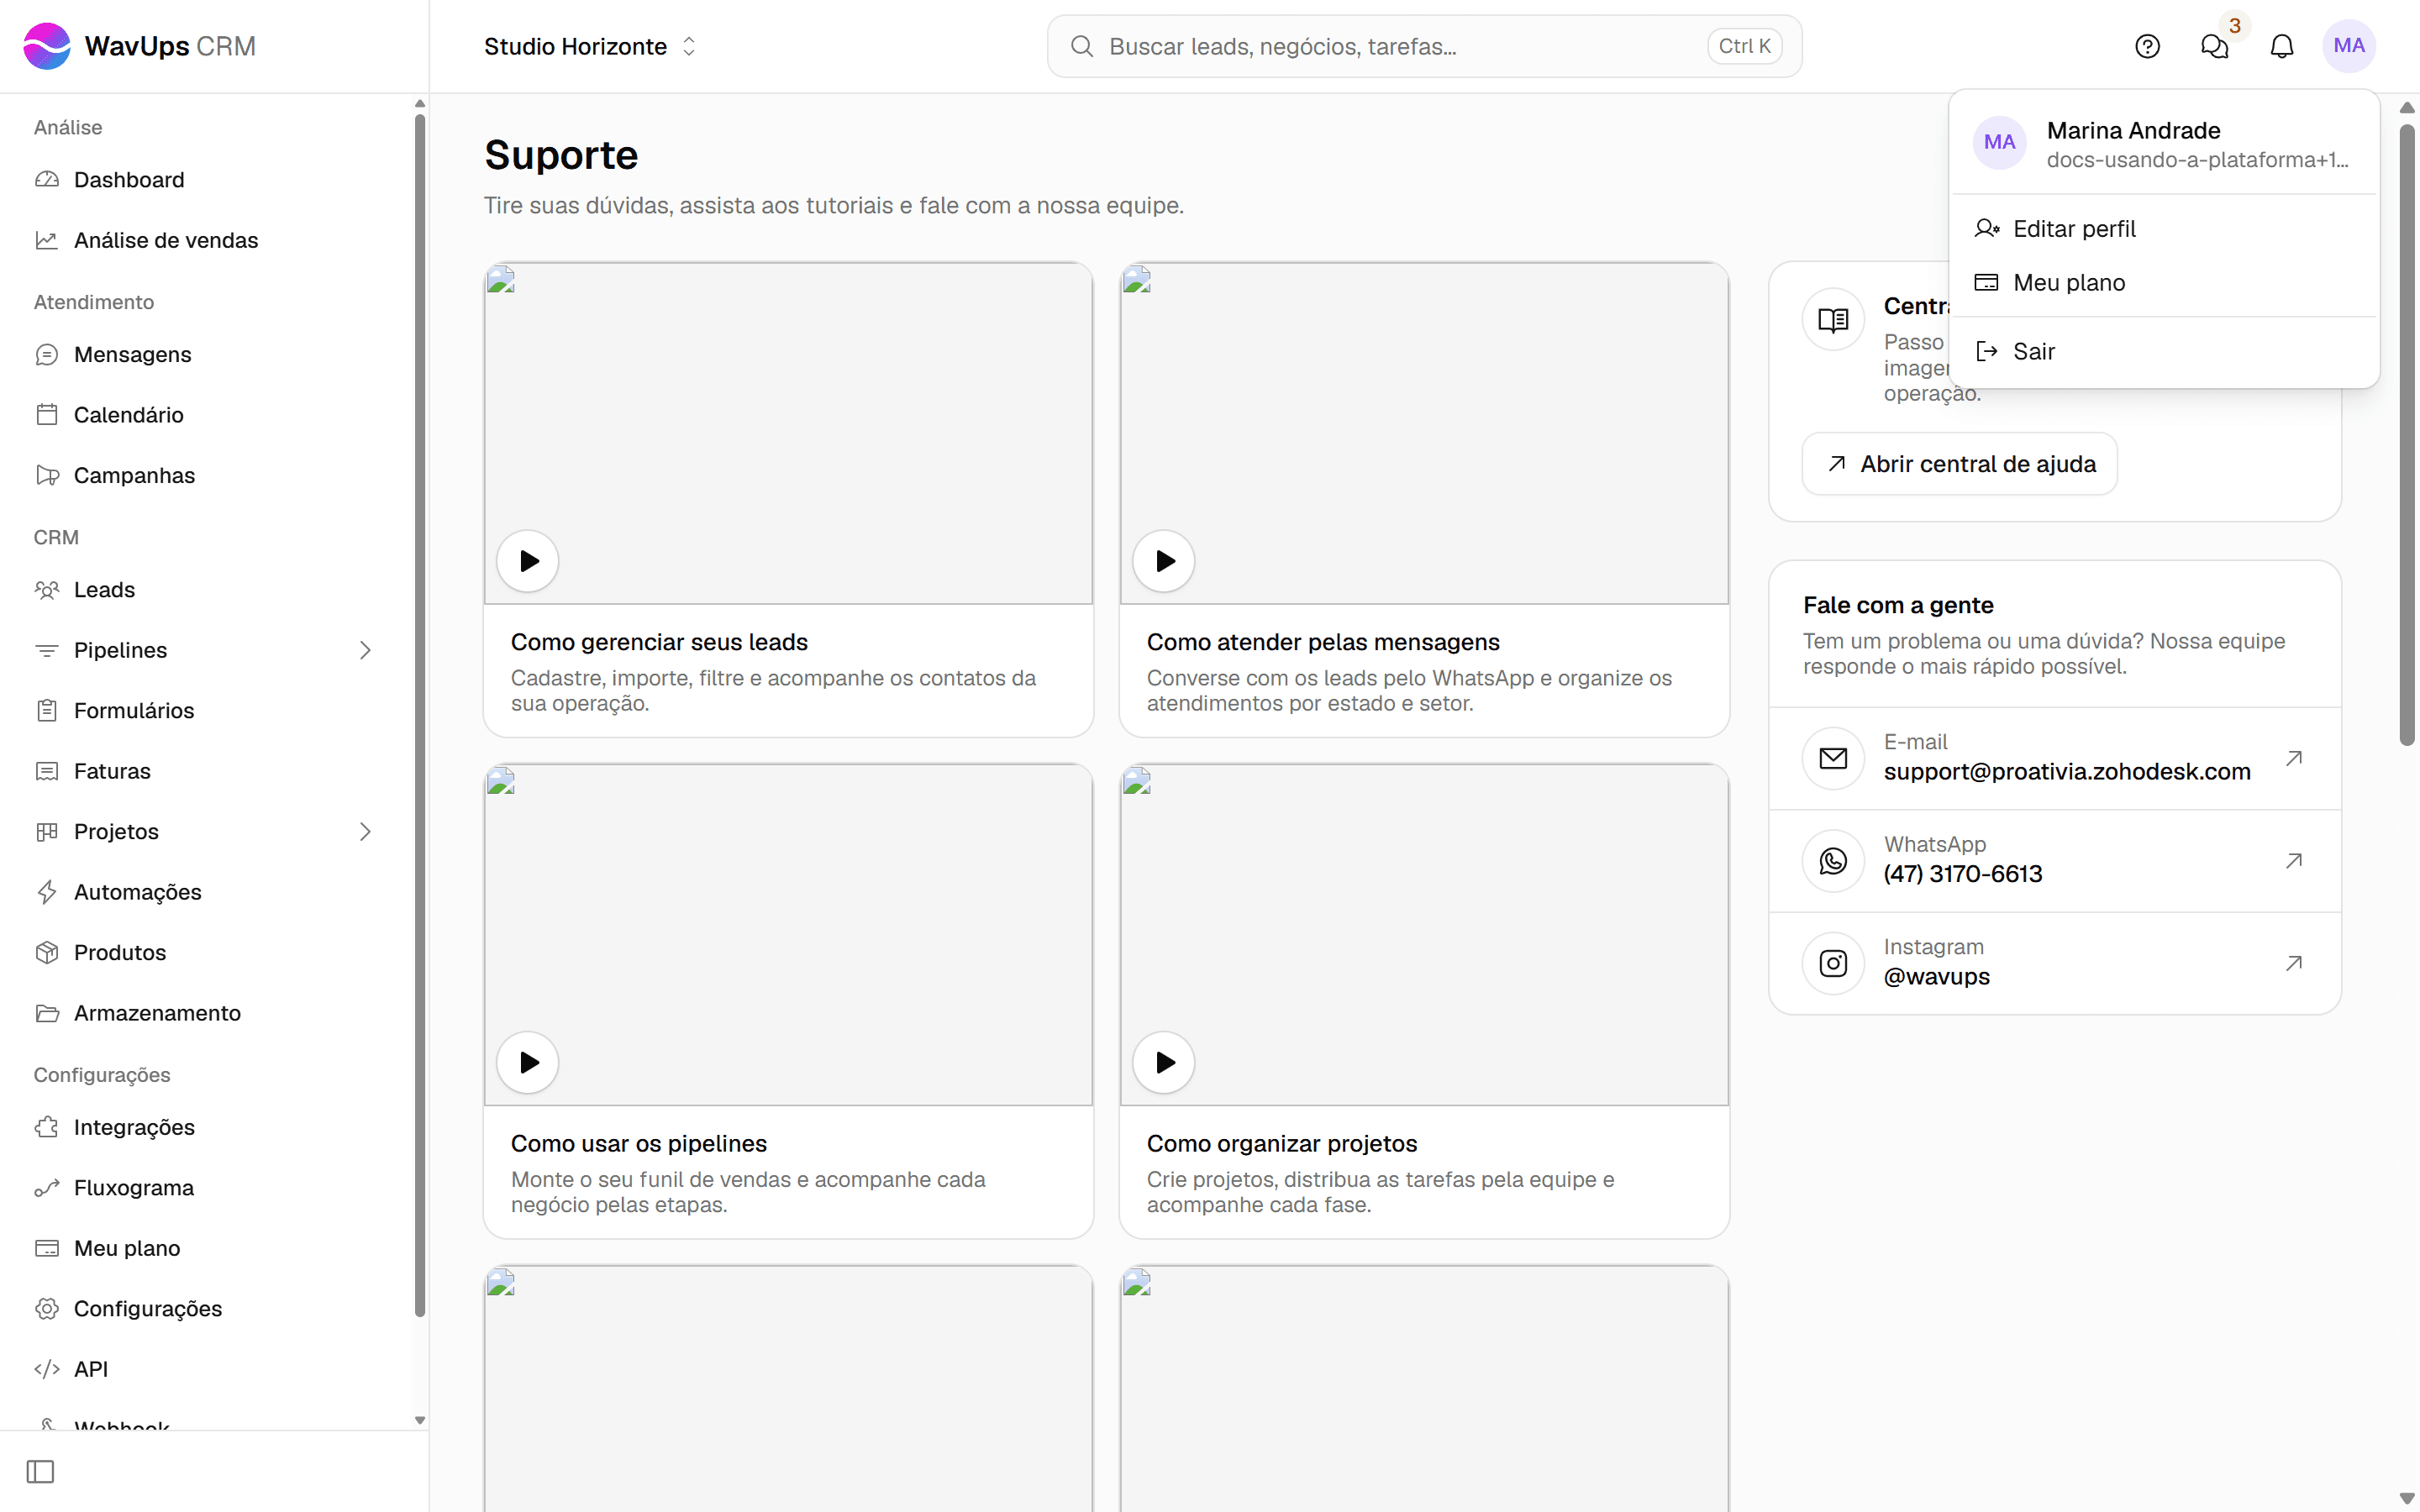The height and width of the screenshot is (1512, 2420).
Task: Click 'Abrir central de ajuda' button
Action: point(1959,464)
